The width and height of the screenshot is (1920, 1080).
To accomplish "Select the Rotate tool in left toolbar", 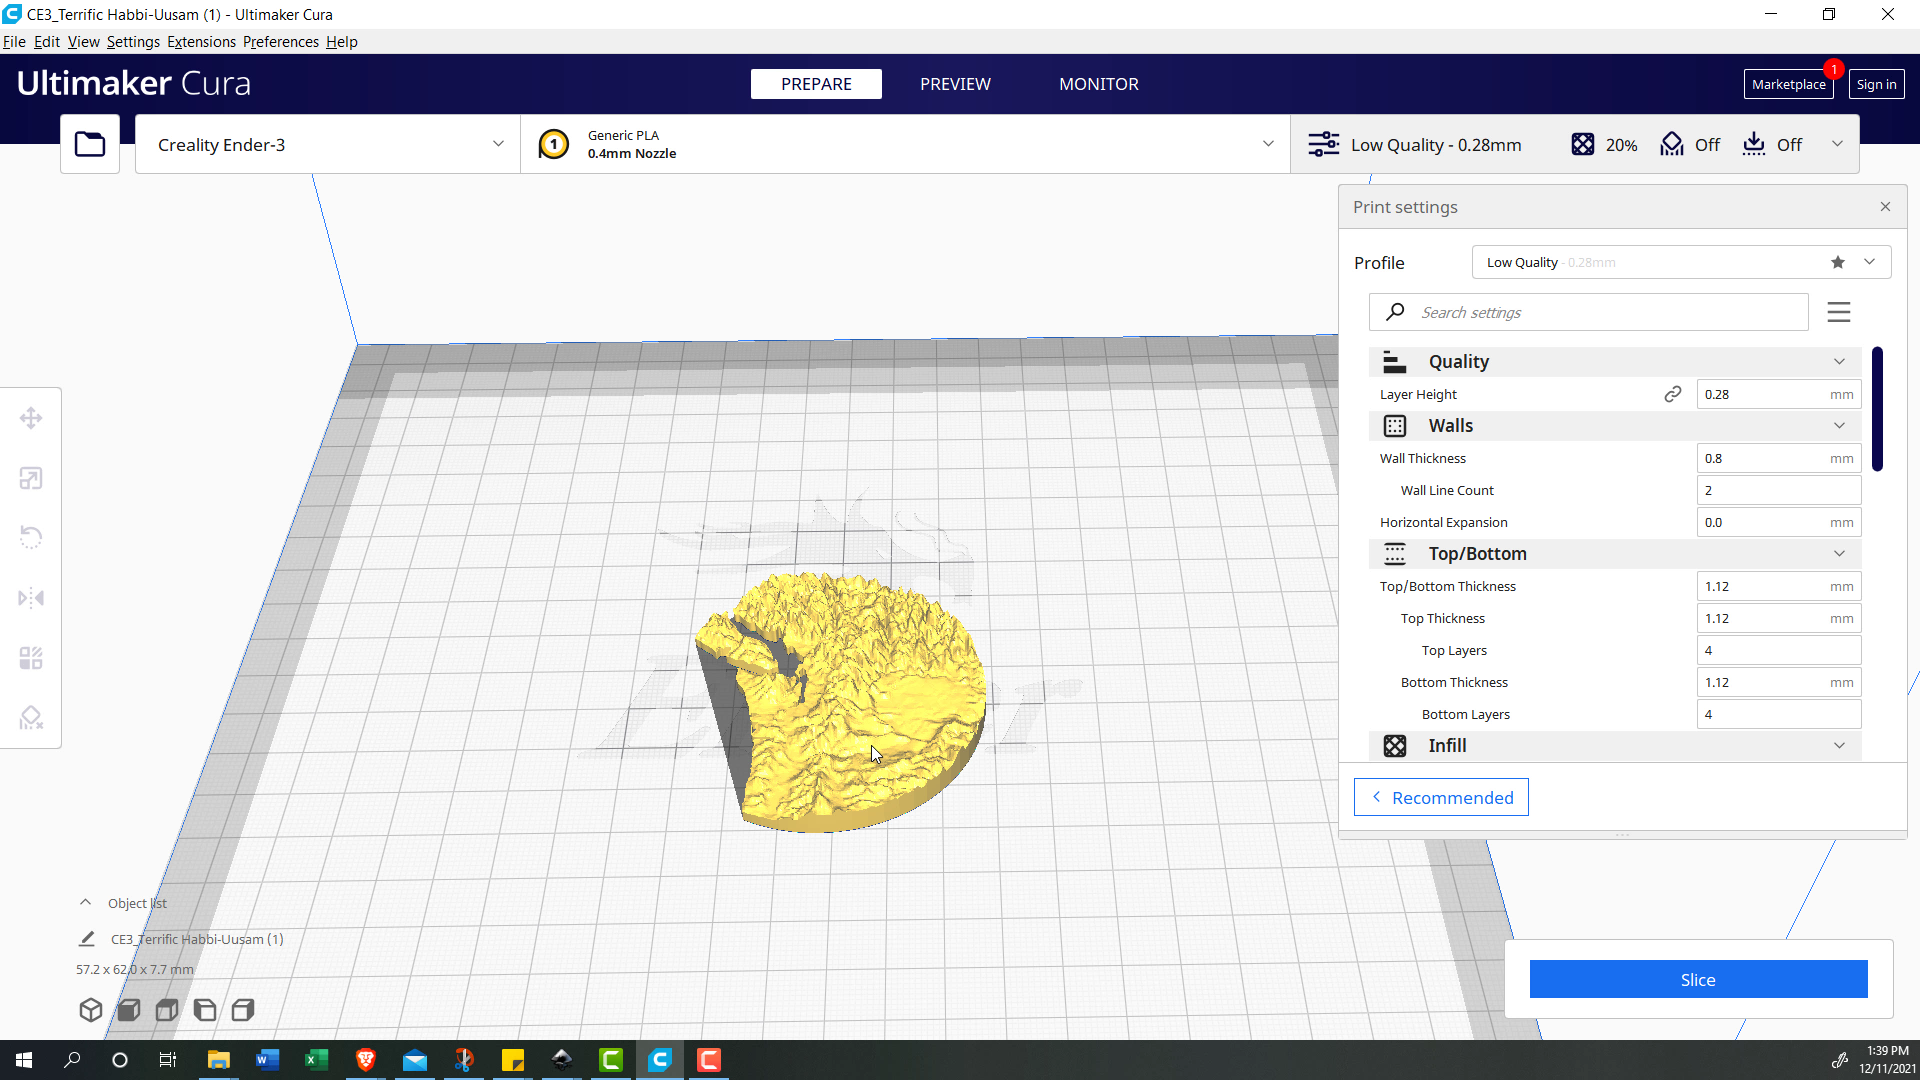I will pos(31,538).
